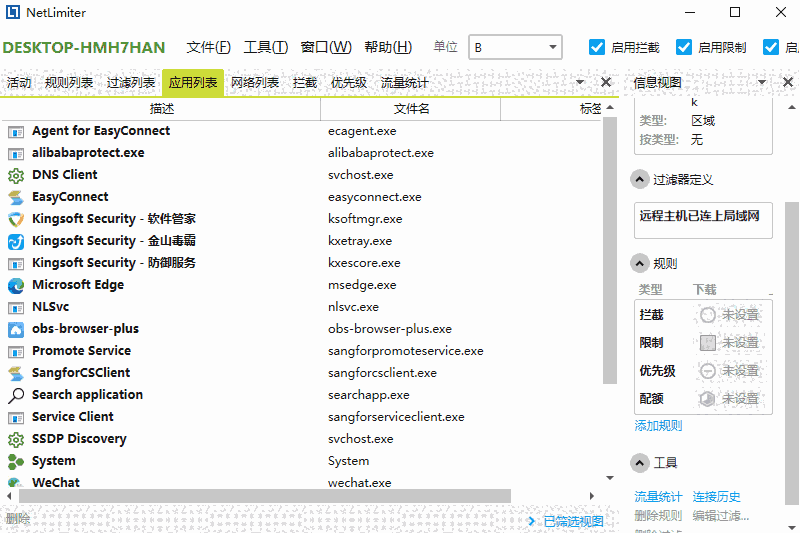The image size is (800, 533).
Task: Switch to the 网络列表 tab
Action: tap(255, 83)
